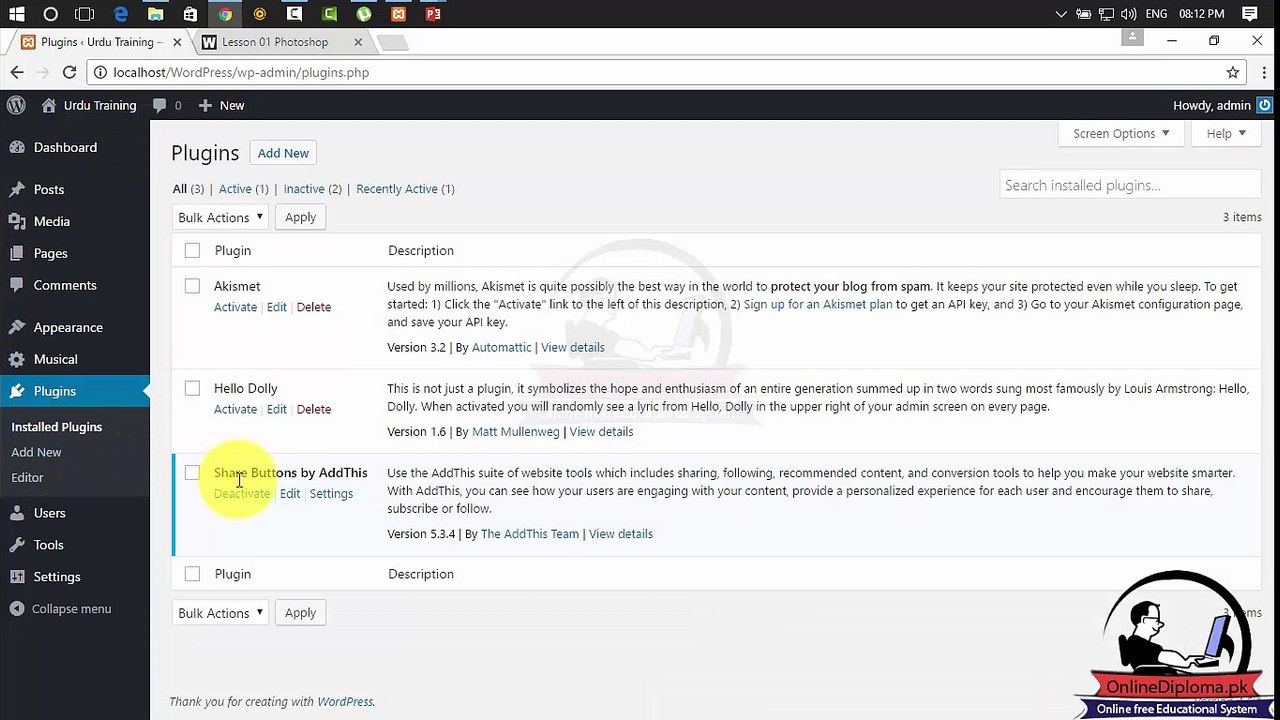This screenshot has width=1280, height=720.
Task: Open Matt Mullenweg author link
Action: [515, 432]
